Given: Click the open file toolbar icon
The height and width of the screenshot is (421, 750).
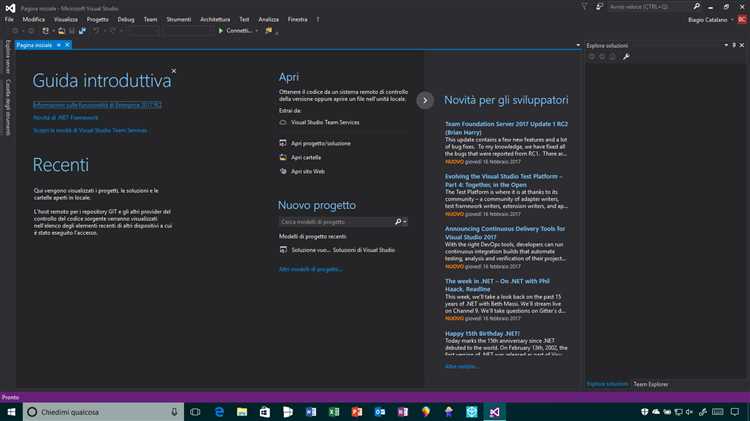Looking at the screenshot, I should [61, 31].
